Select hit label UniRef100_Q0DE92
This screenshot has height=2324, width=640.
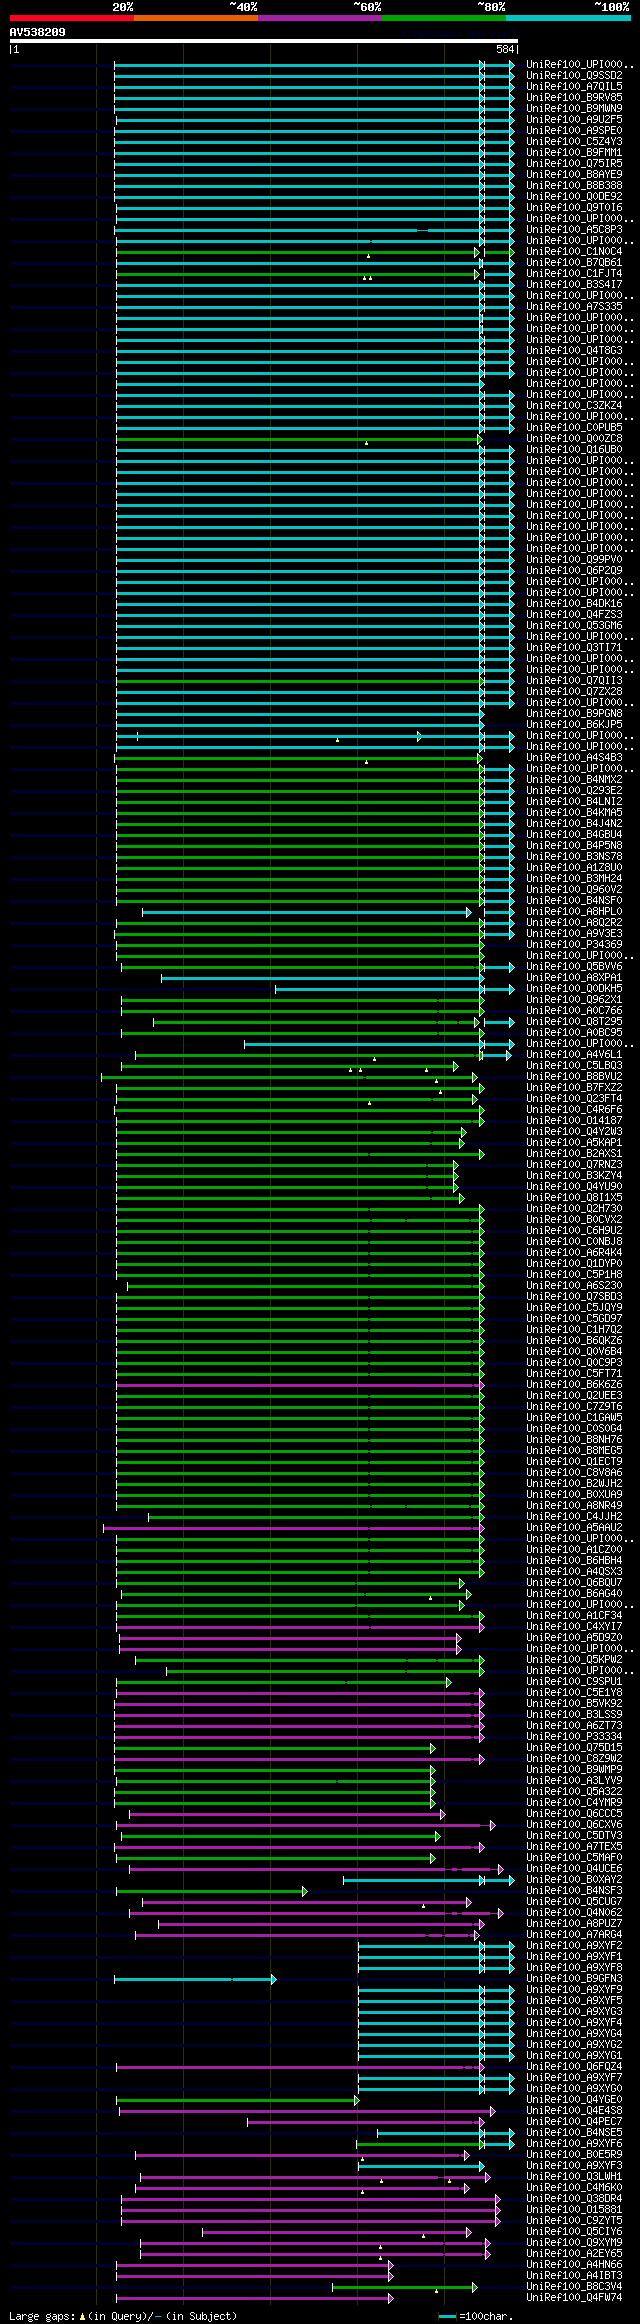coord(574,196)
